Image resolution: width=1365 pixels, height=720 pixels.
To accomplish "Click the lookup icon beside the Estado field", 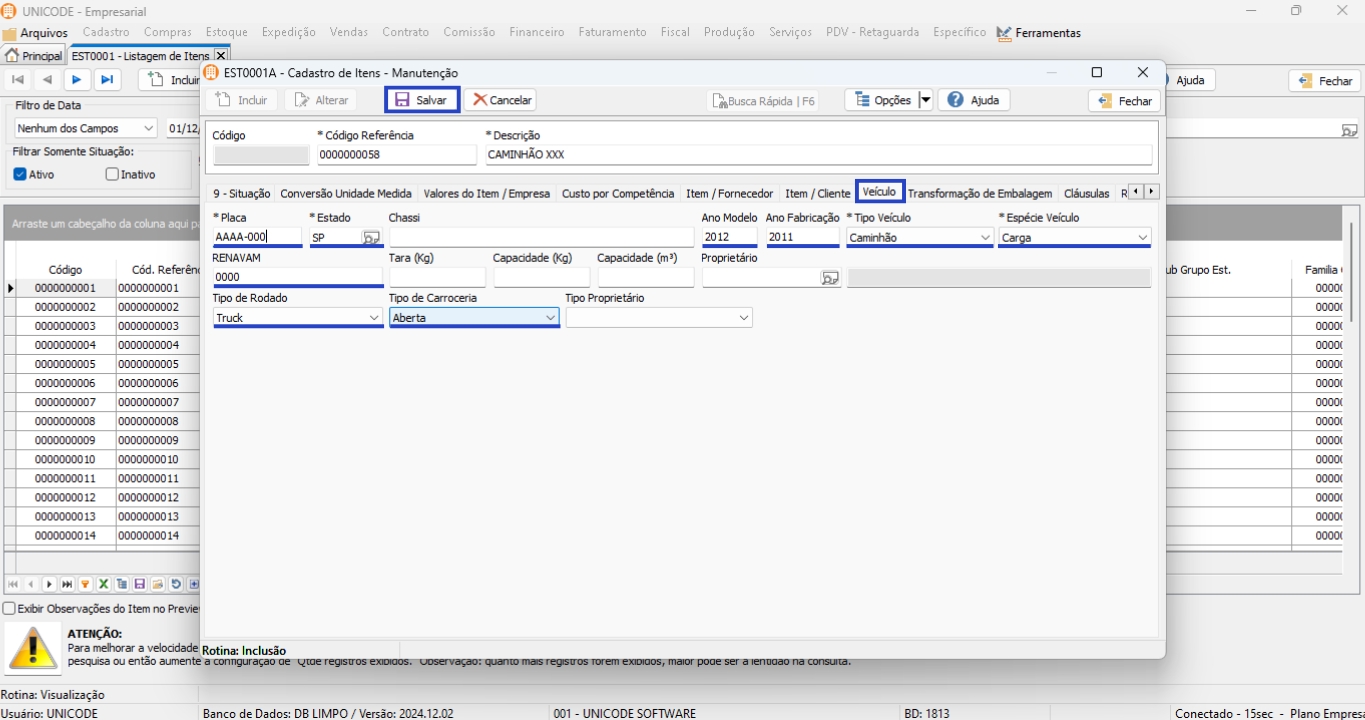I will [x=371, y=238].
